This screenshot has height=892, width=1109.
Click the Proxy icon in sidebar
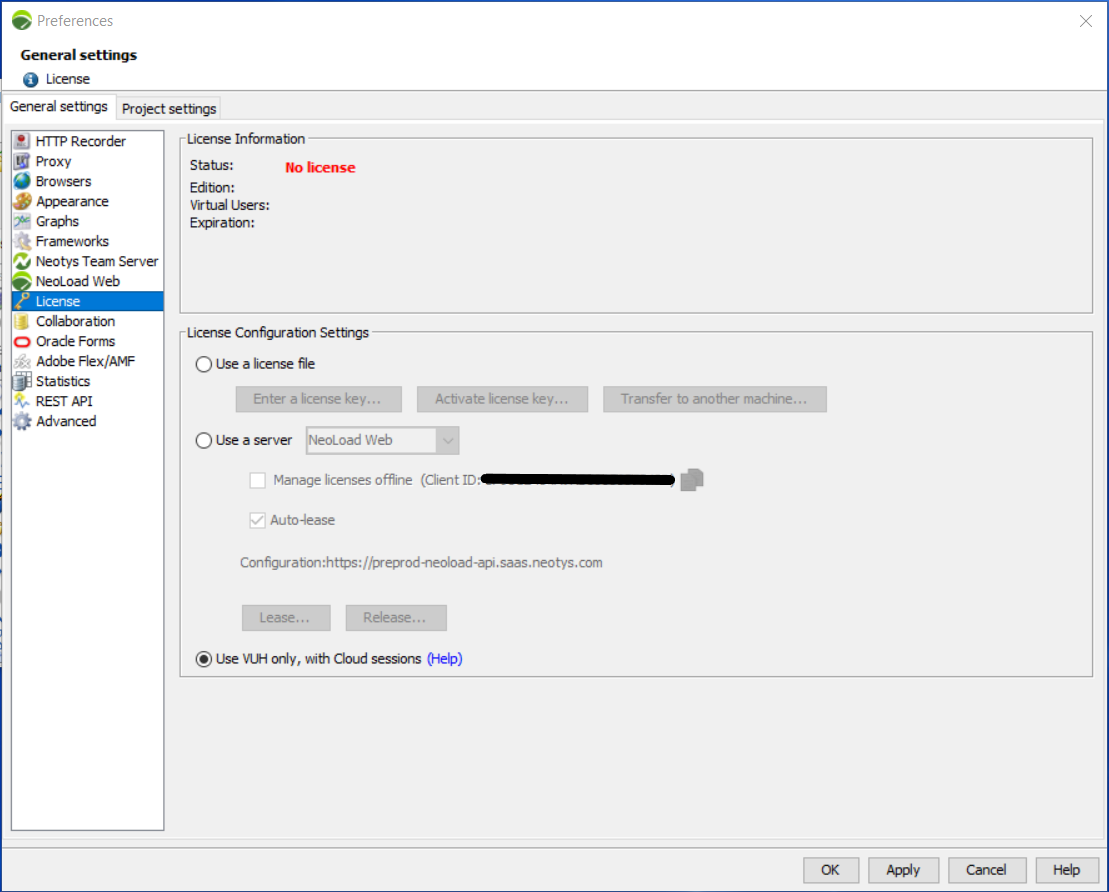pyautogui.click(x=22, y=161)
